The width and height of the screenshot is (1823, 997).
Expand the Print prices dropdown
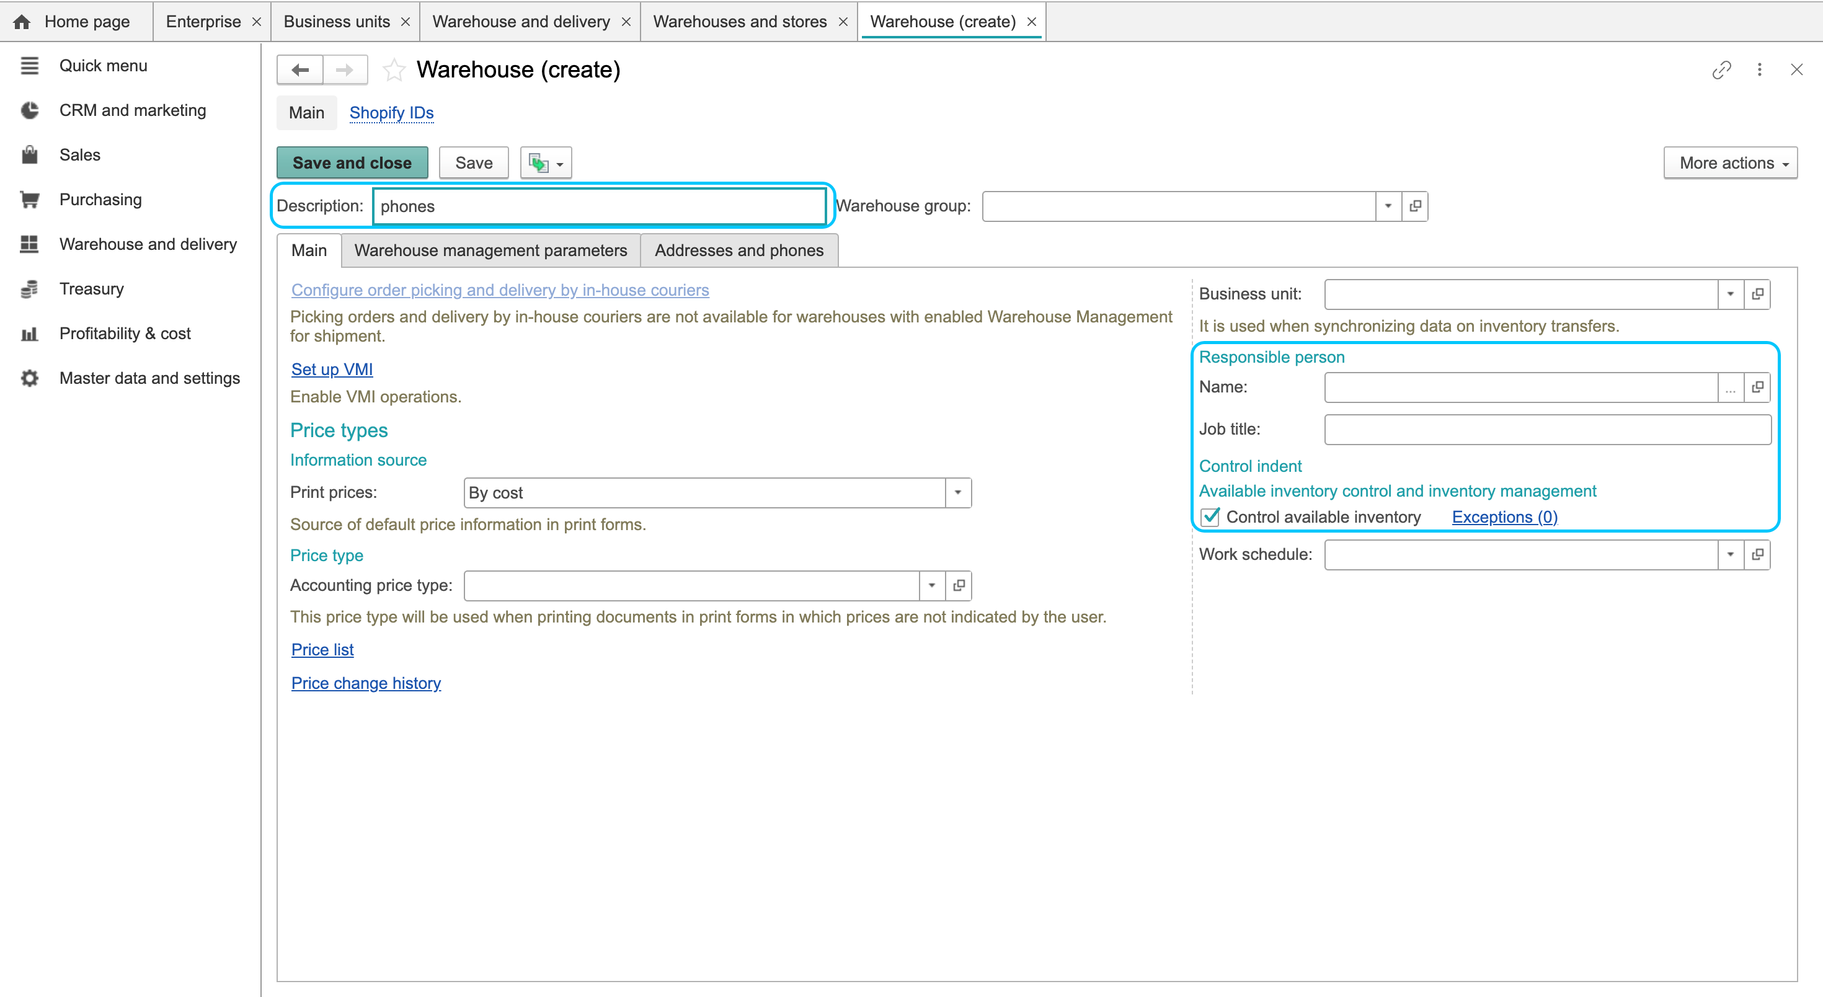click(x=958, y=492)
